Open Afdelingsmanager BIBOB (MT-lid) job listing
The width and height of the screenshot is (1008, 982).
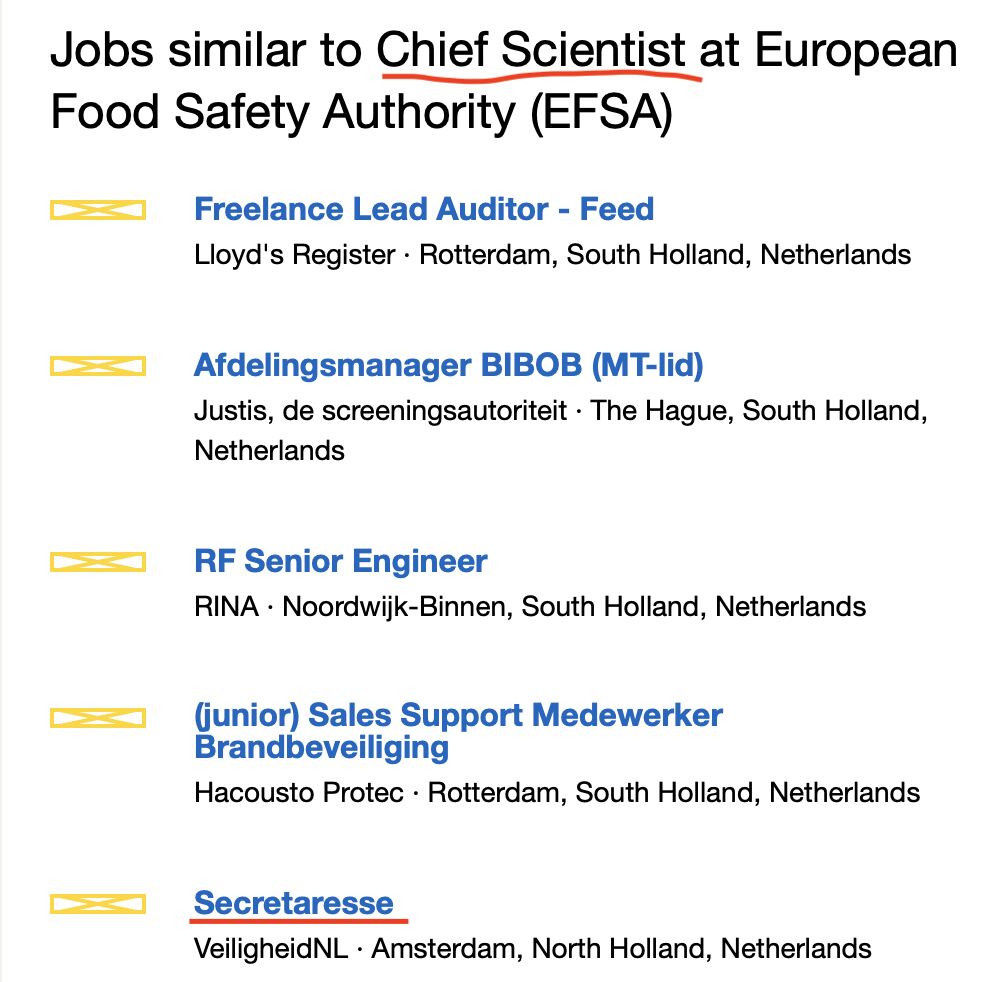[x=449, y=366]
